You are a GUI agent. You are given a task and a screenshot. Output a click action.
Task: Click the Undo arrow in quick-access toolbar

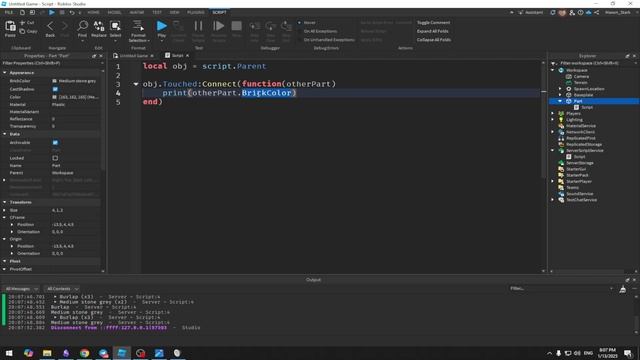tap(72, 13)
